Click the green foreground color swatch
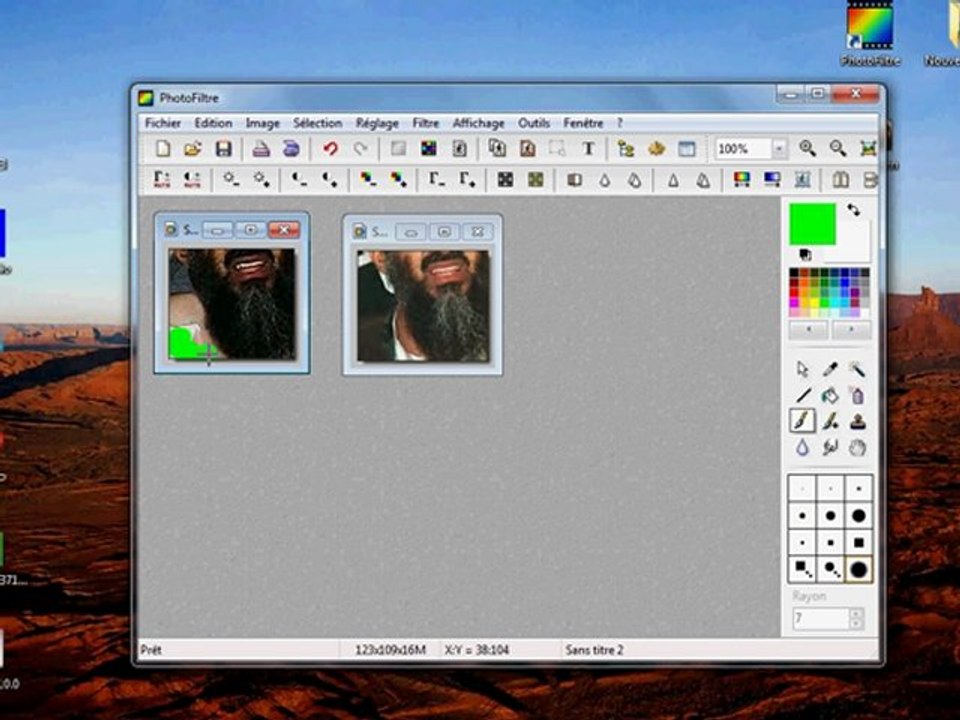The image size is (960, 720). click(x=812, y=224)
